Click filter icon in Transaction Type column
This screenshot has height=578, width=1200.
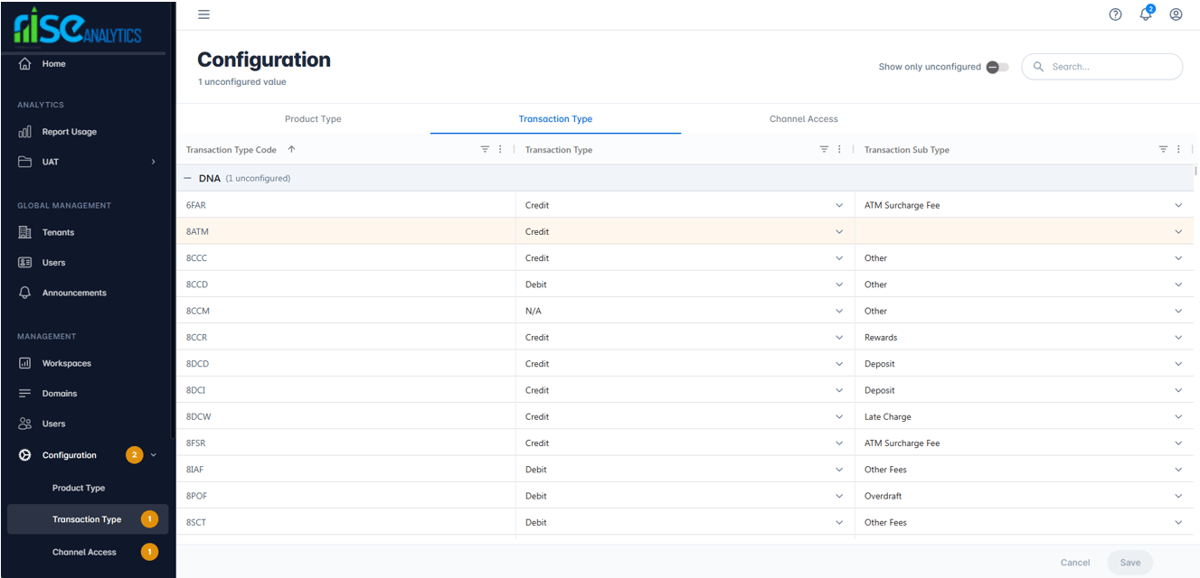point(824,149)
